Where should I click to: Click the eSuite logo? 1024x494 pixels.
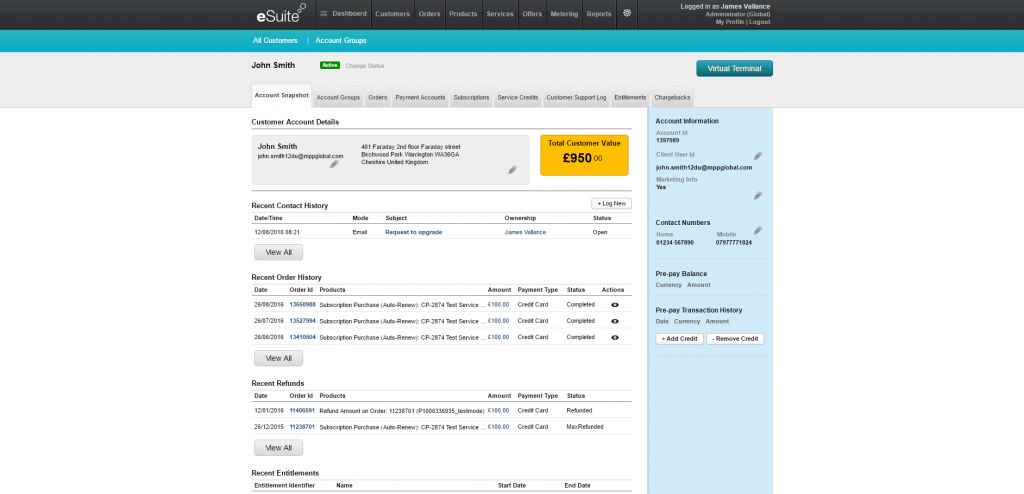279,14
